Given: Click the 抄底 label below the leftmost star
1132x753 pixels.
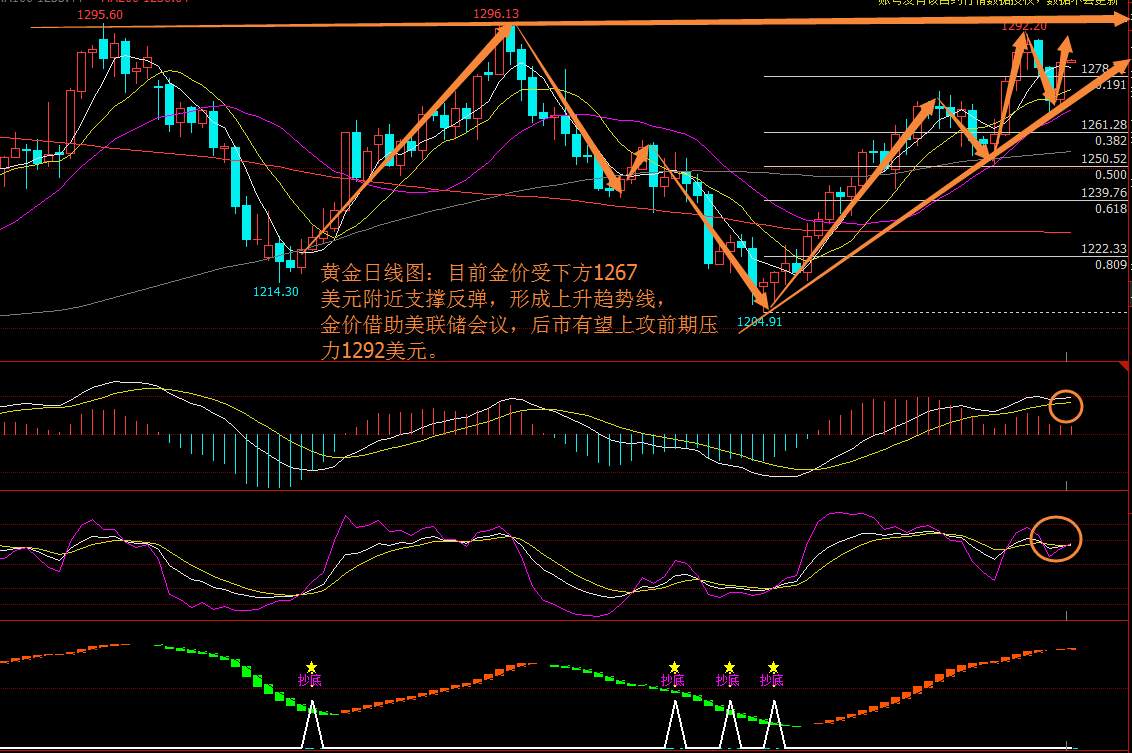Looking at the screenshot, I should [x=310, y=680].
